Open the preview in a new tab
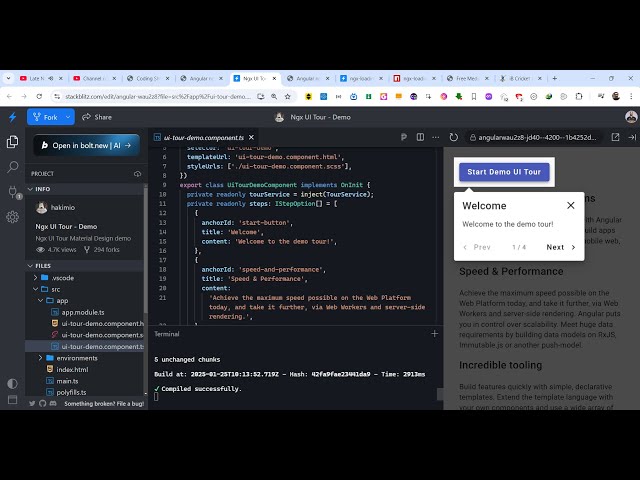Viewport: 640px width, 480px height. point(615,137)
